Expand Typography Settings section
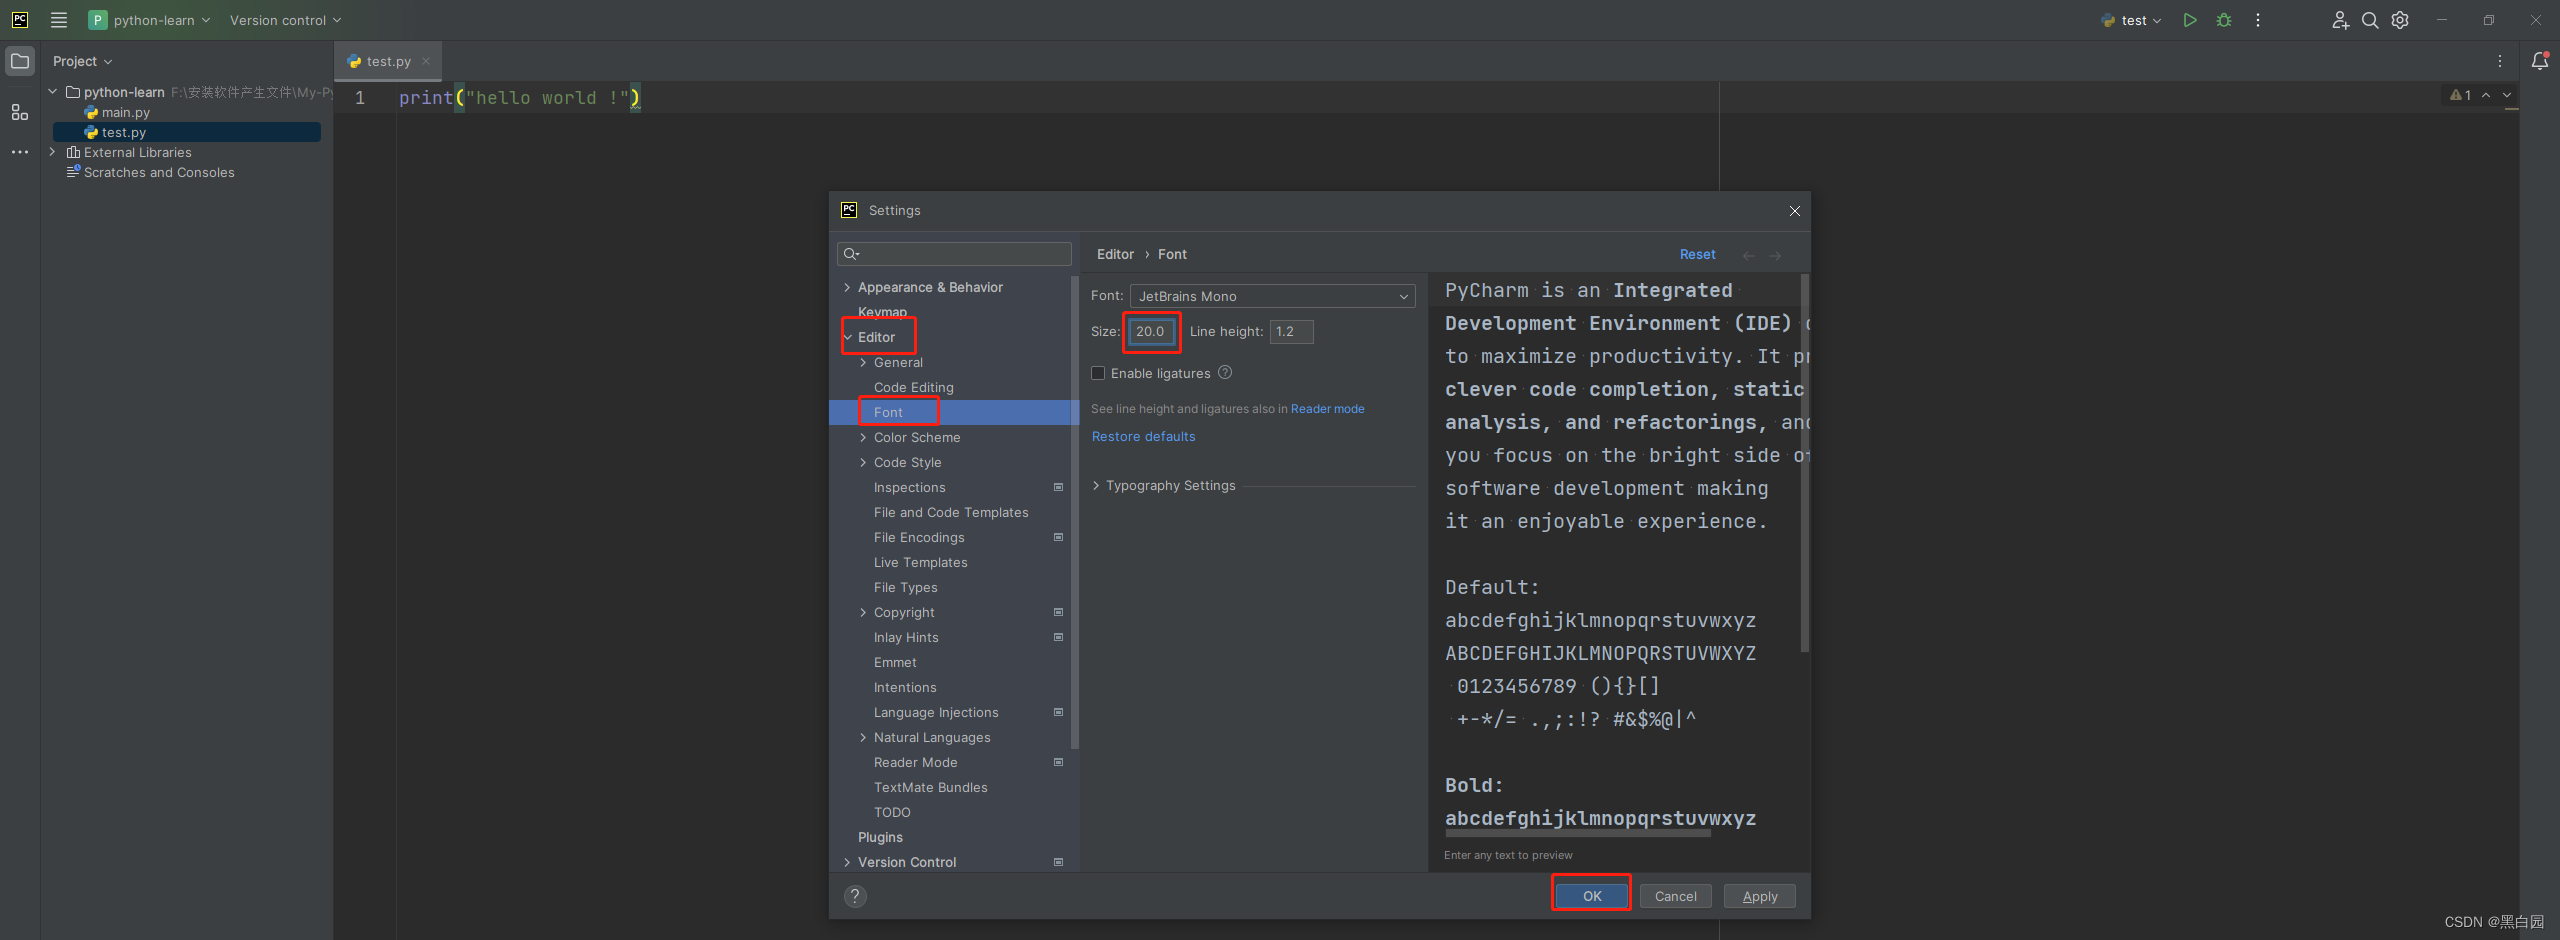 1096,486
